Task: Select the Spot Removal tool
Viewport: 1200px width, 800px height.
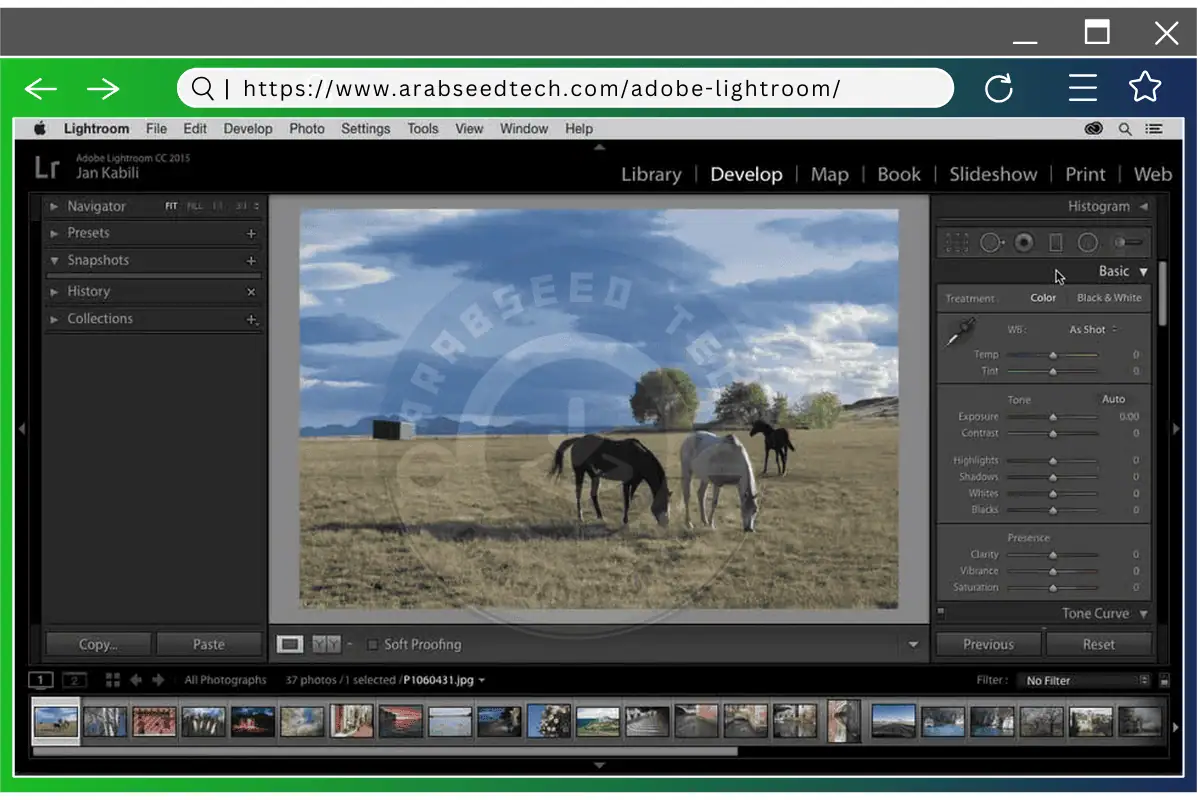Action: click(x=990, y=242)
